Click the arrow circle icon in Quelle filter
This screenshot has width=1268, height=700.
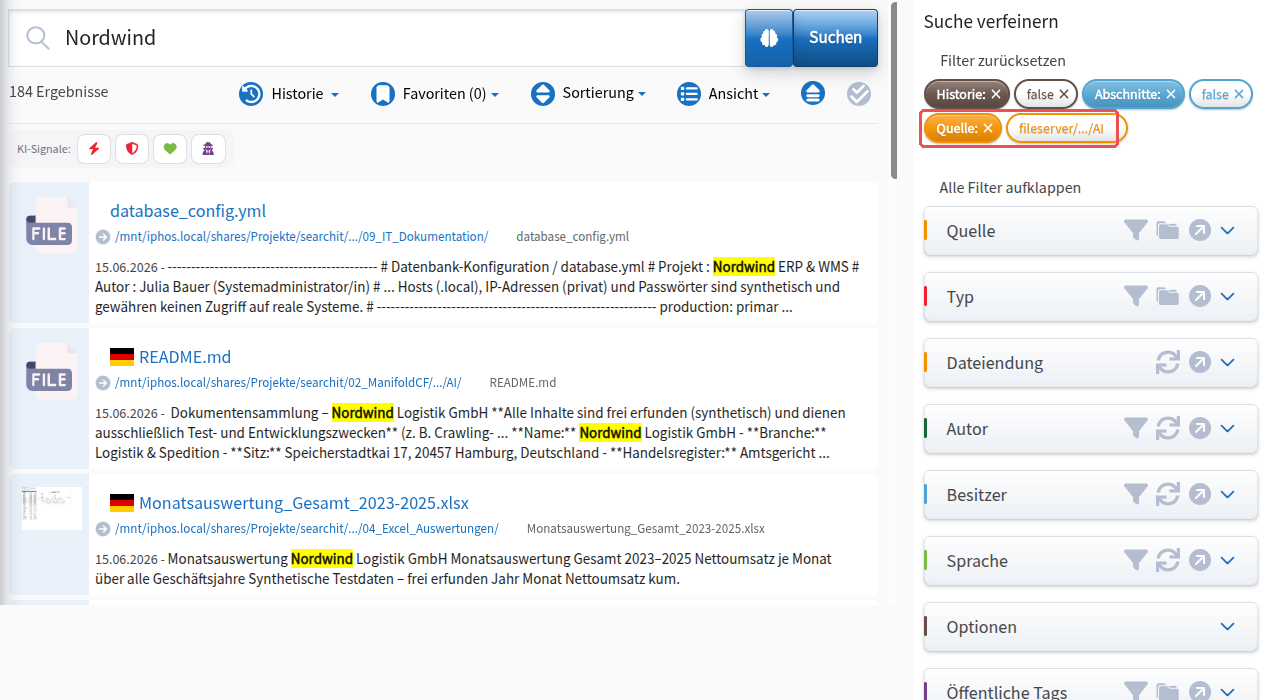[1200, 231]
